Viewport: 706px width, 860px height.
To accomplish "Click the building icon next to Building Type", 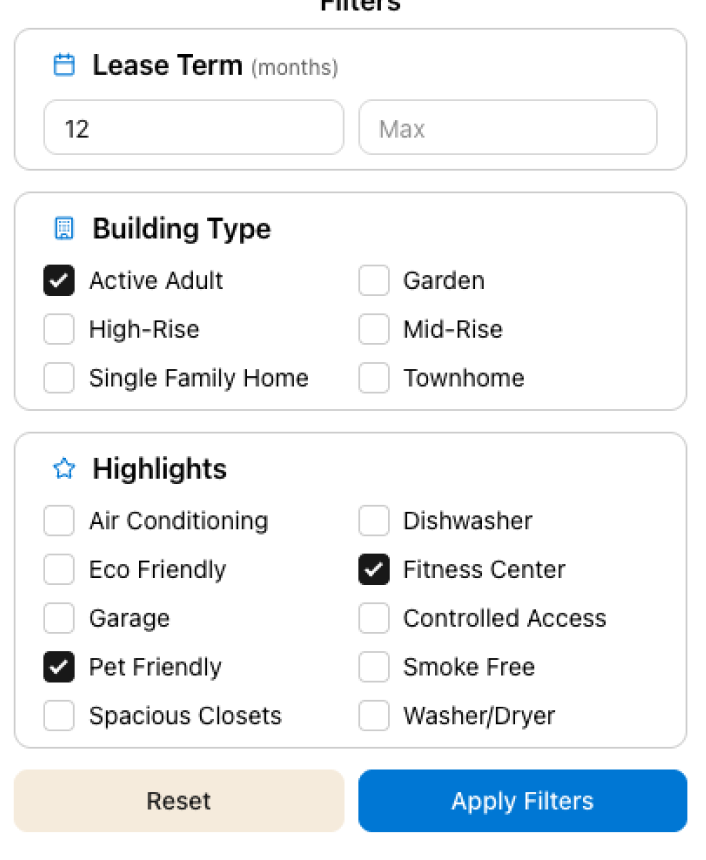I will coord(64,229).
